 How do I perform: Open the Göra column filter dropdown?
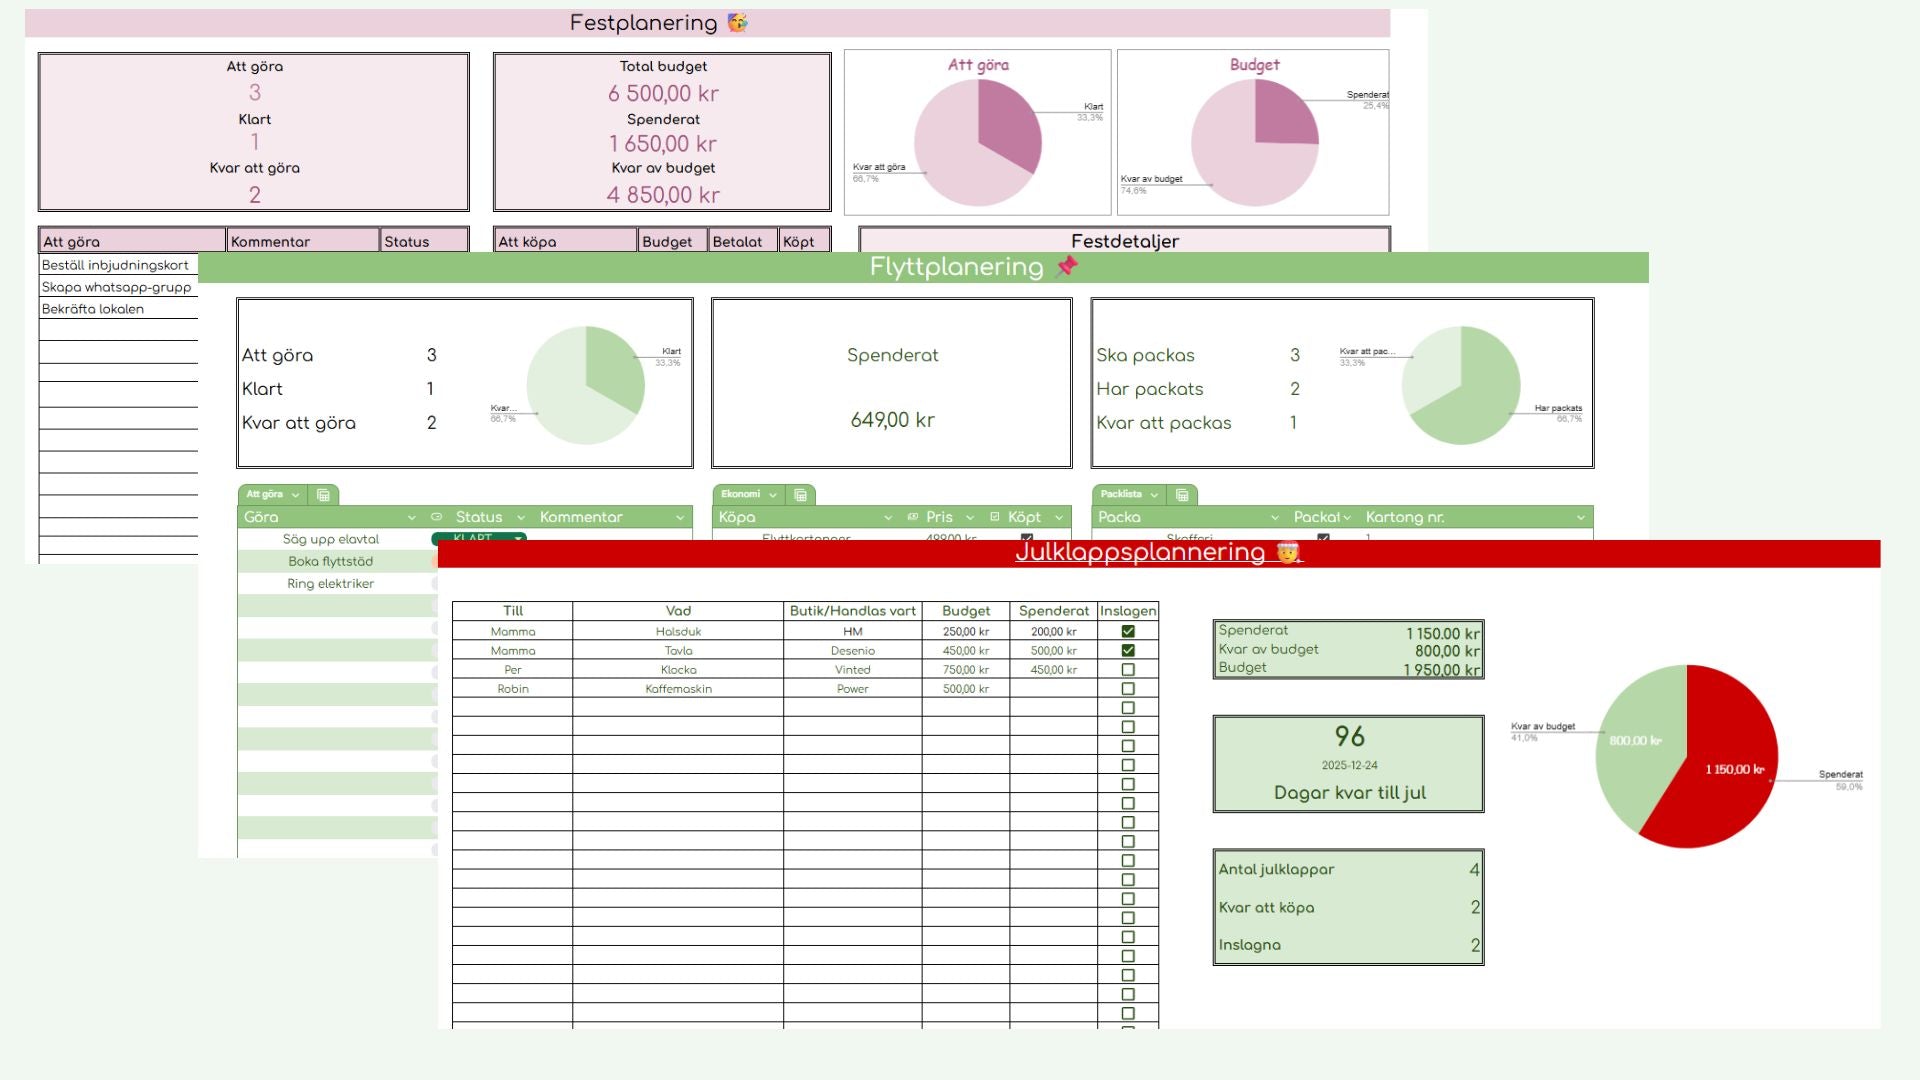(x=411, y=517)
